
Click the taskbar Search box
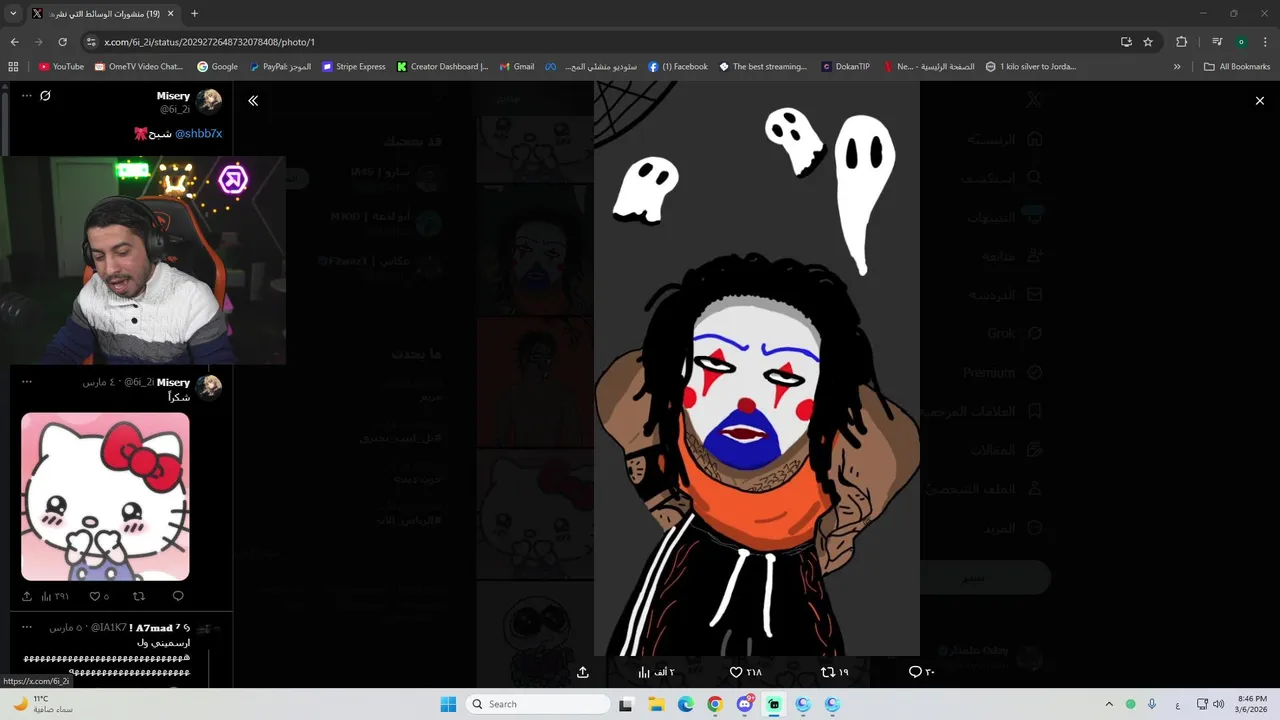point(539,704)
